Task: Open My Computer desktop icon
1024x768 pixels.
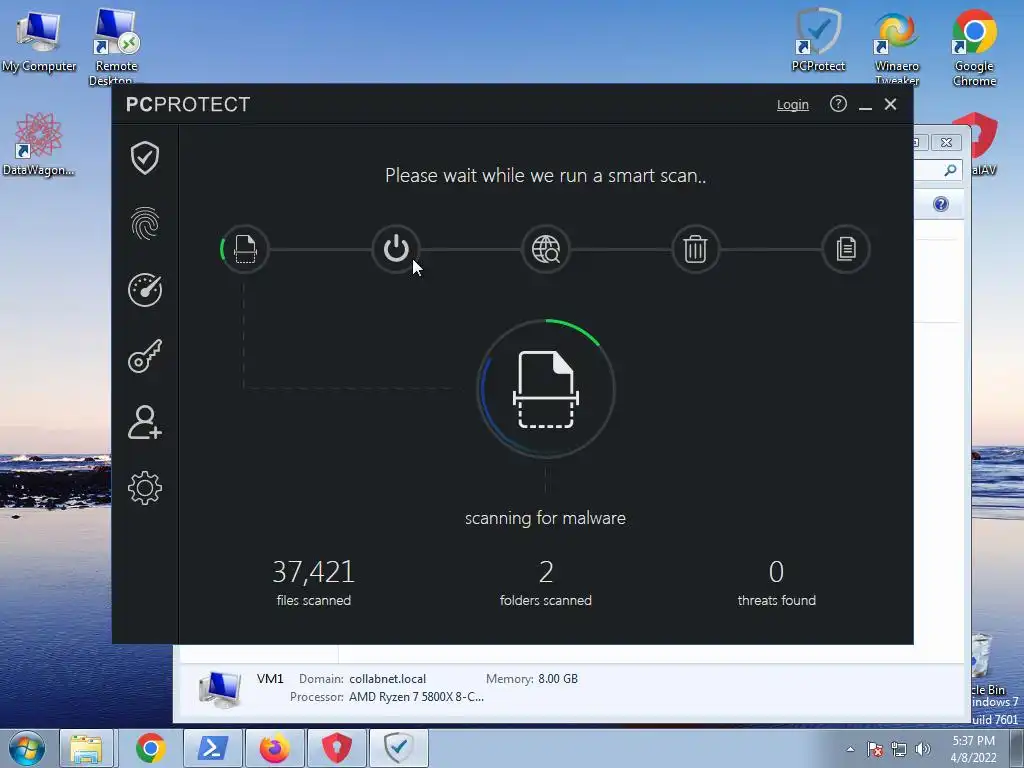Action: click(39, 42)
